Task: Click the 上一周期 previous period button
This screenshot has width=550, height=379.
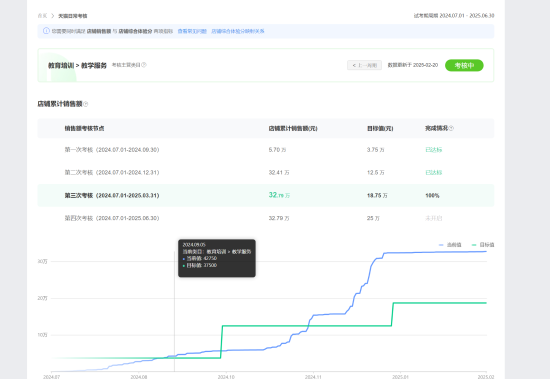Action: tap(364, 65)
